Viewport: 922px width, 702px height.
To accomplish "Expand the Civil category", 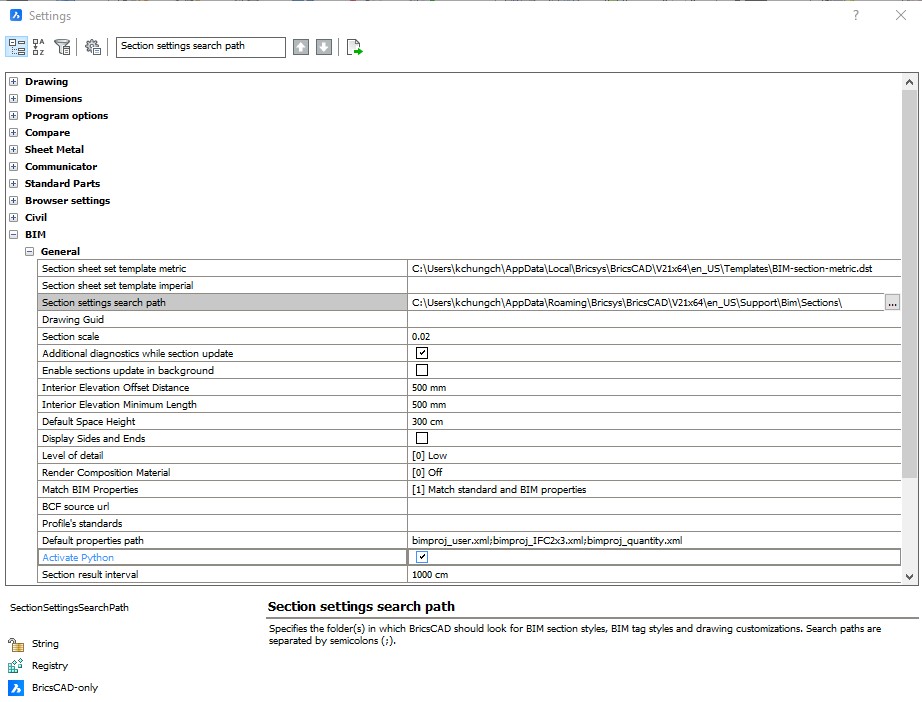I will click(14, 218).
